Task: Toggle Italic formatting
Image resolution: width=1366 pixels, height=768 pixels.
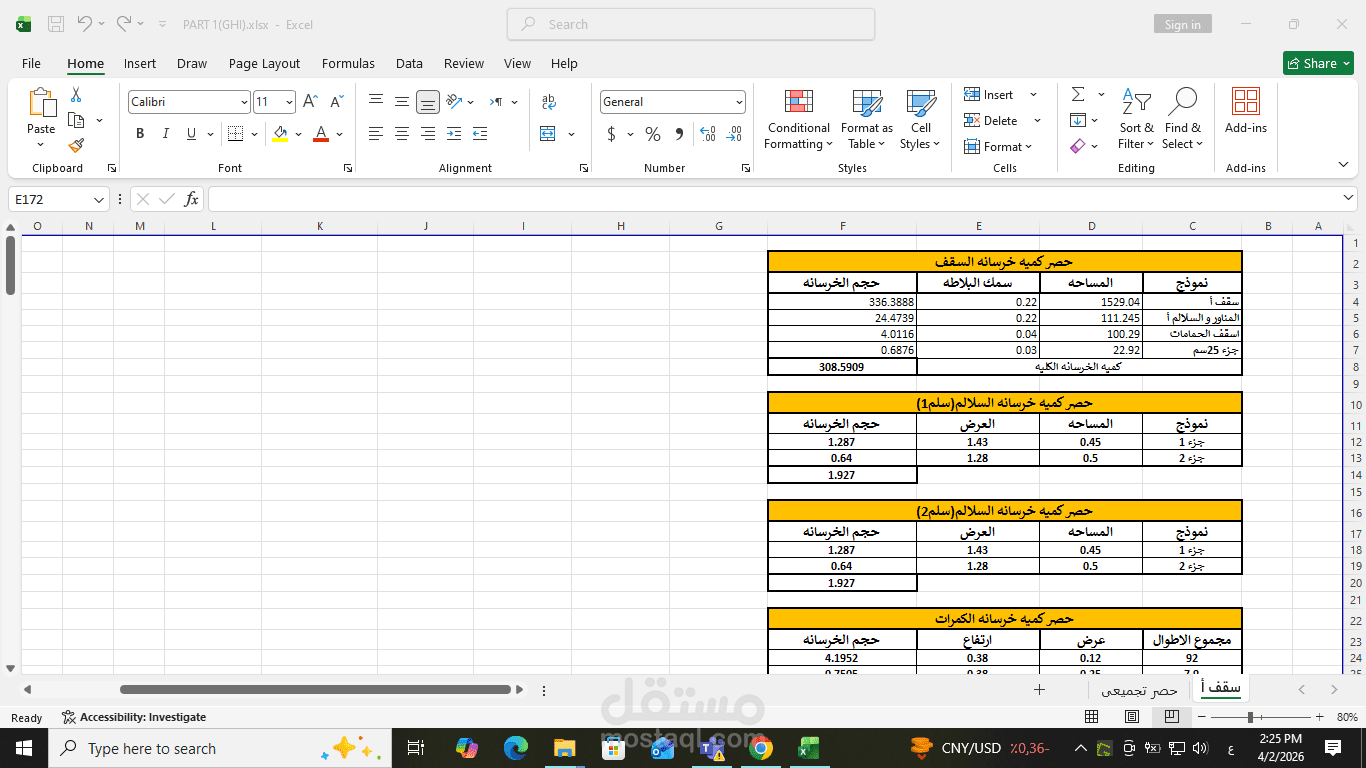Action: [x=166, y=134]
